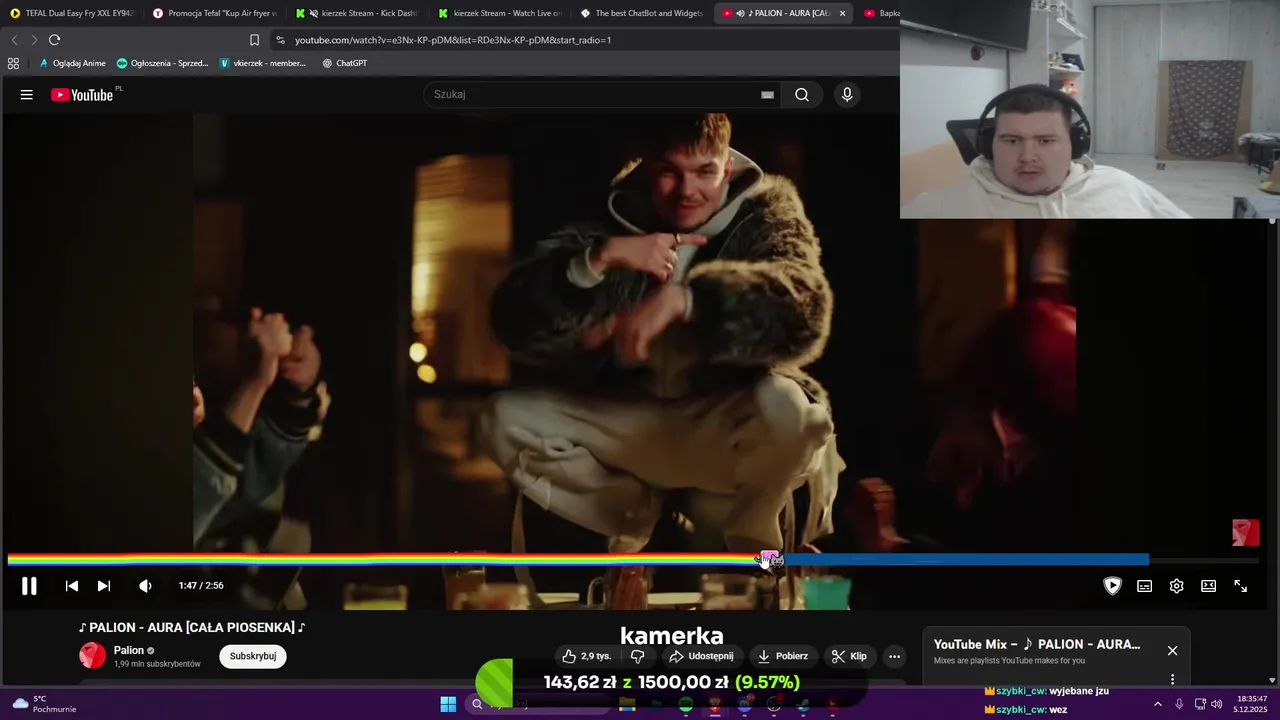Open Windows Start menu

[448, 704]
